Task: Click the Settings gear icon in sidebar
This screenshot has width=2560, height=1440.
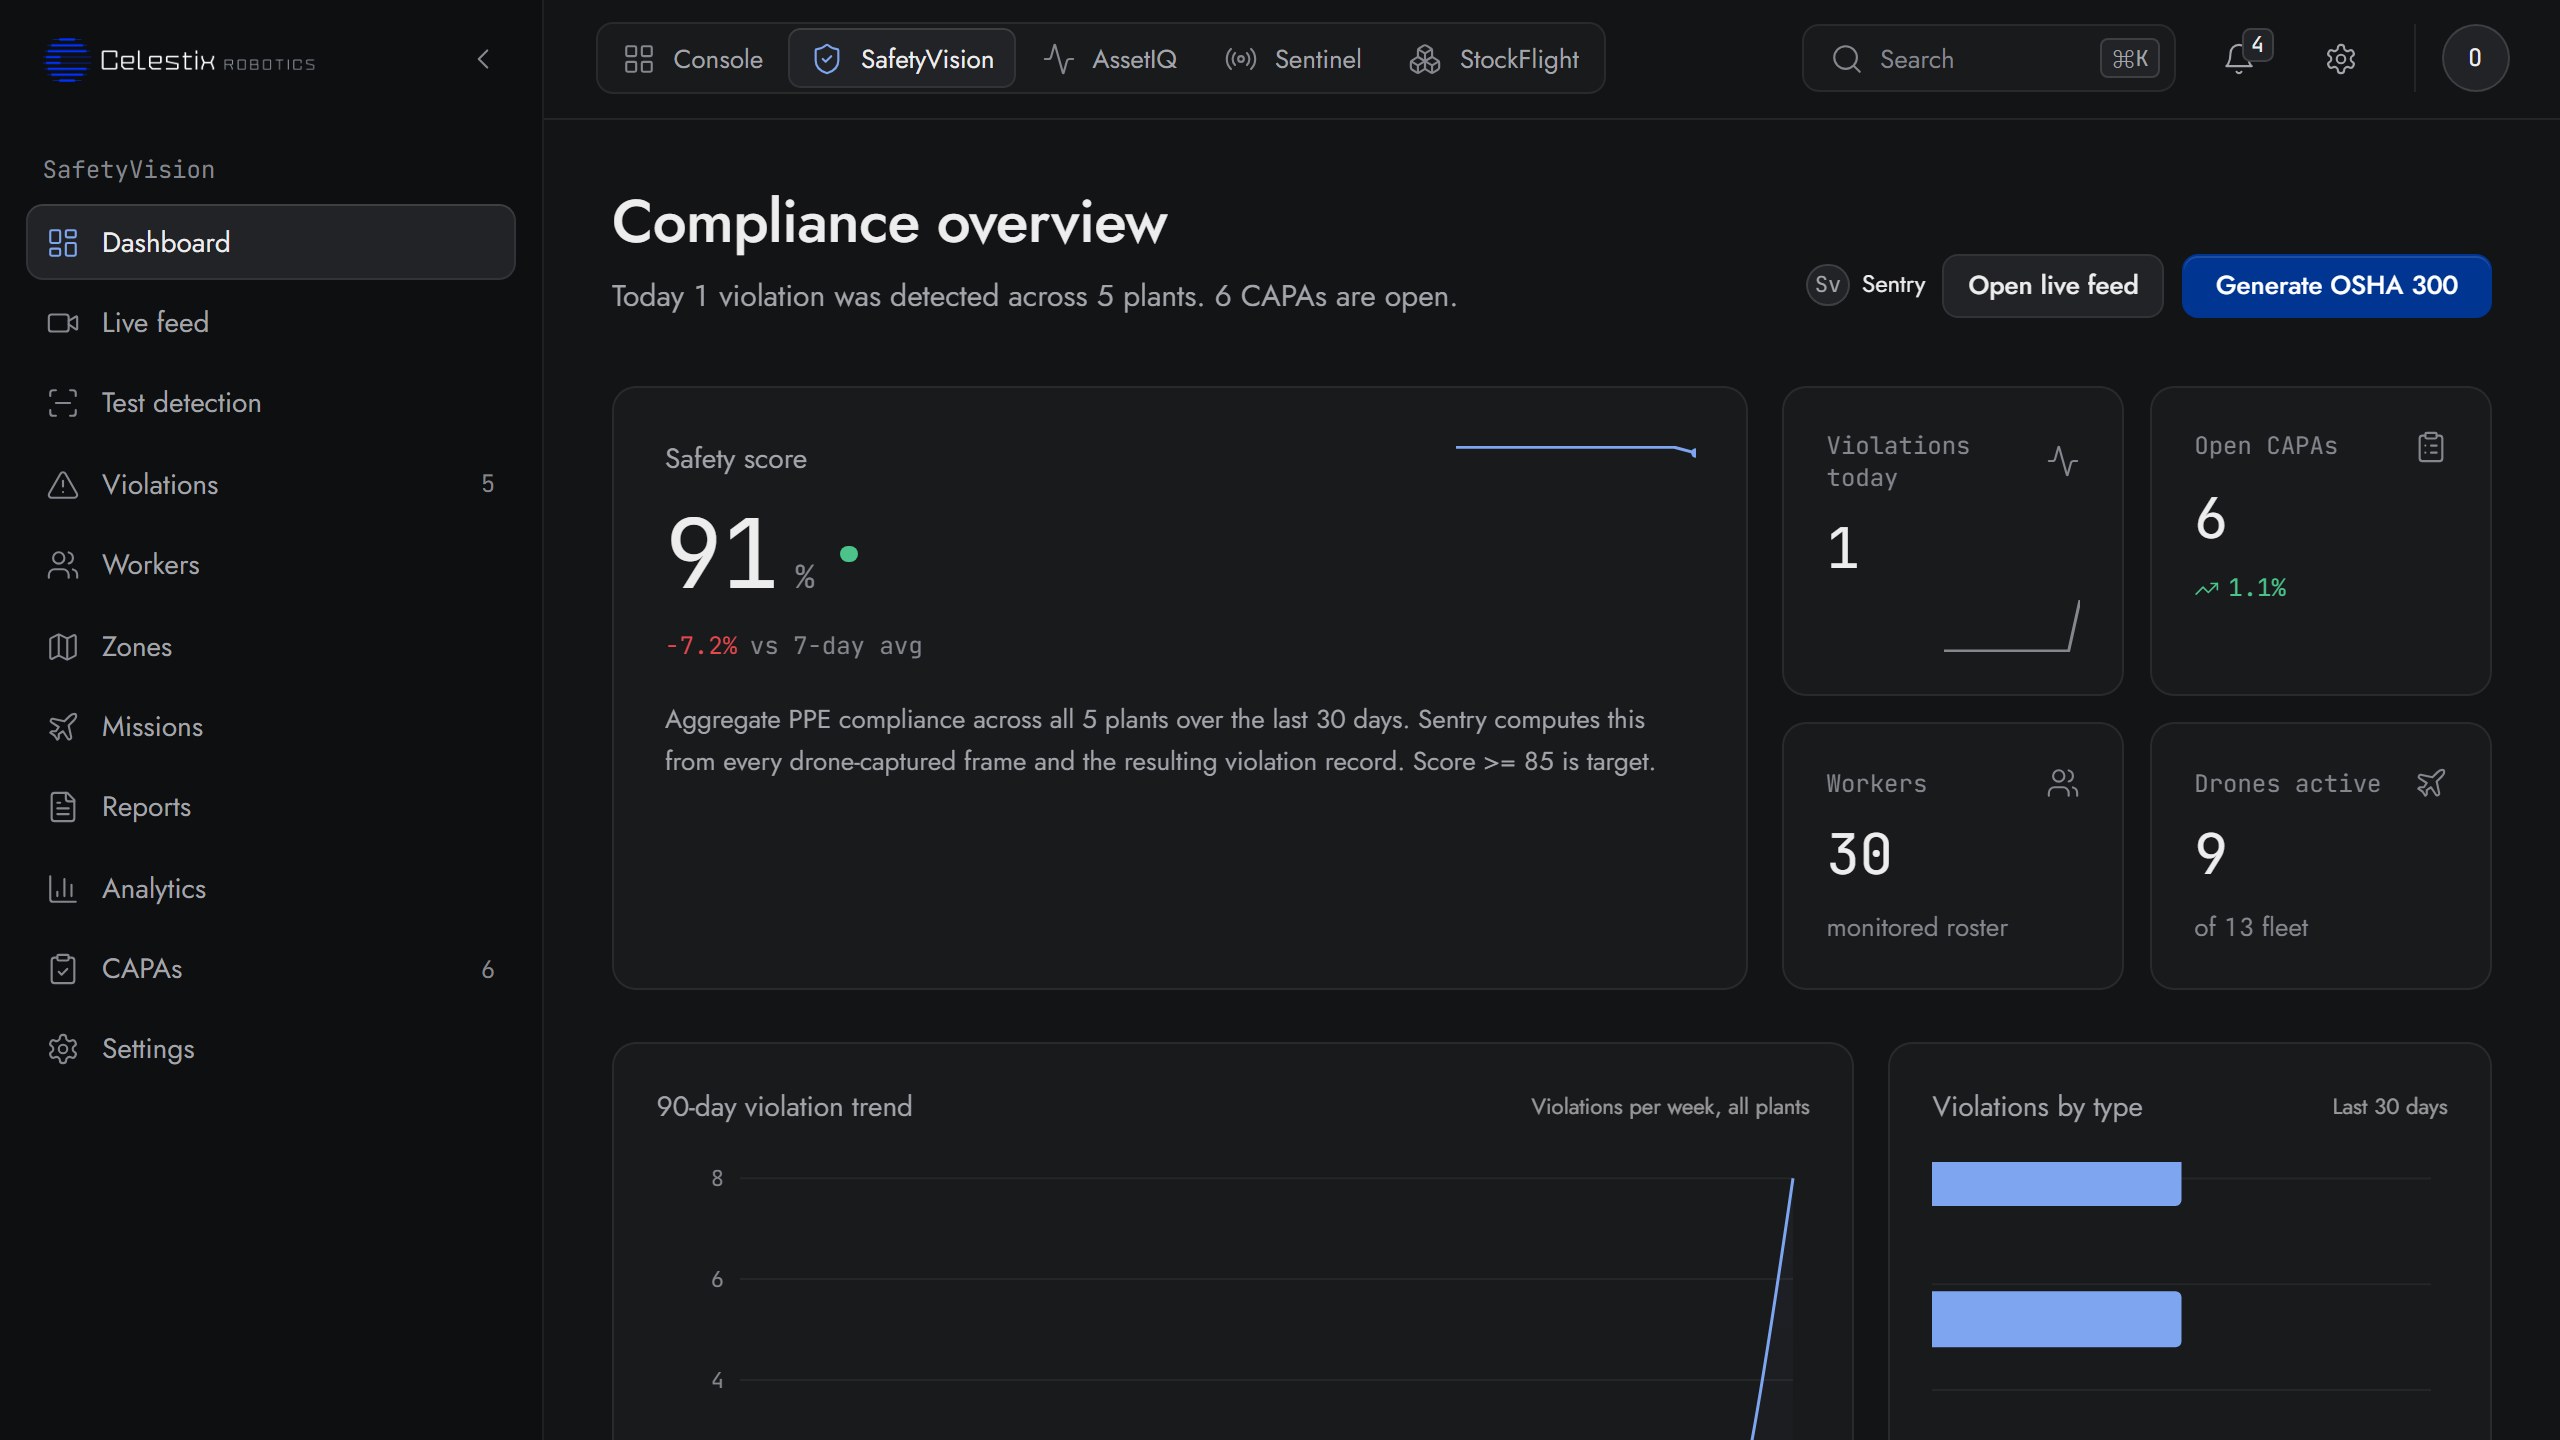Action: point(63,1049)
